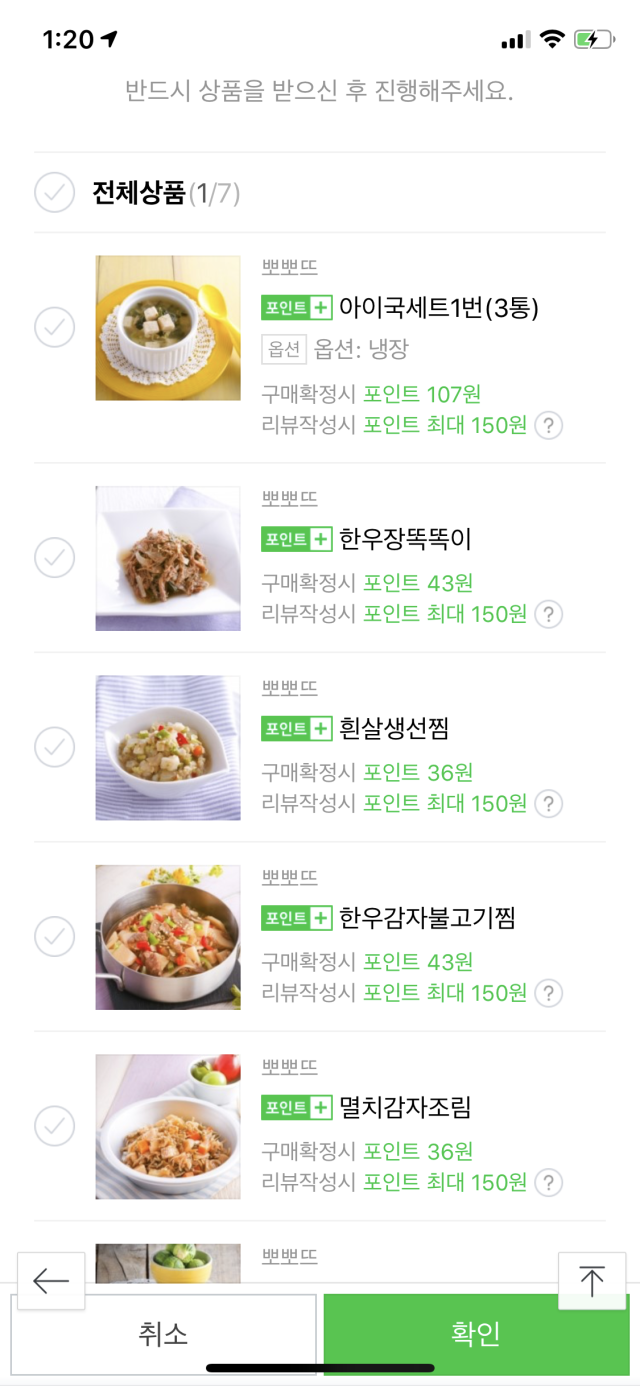
Task: Tap the 멸치감자조림 product thumbnail
Action: click(x=168, y=1127)
